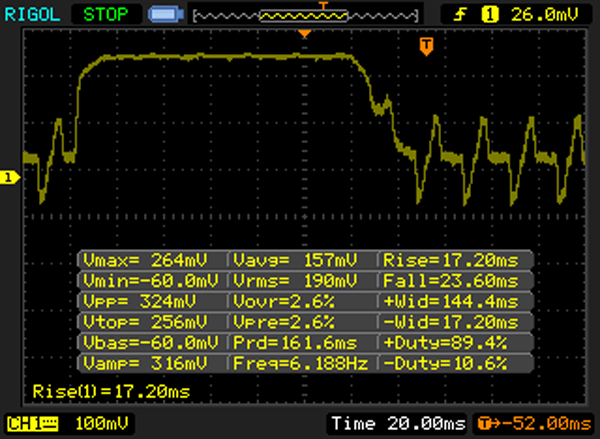Click the Freq=6.188Hz measurement

point(300,363)
